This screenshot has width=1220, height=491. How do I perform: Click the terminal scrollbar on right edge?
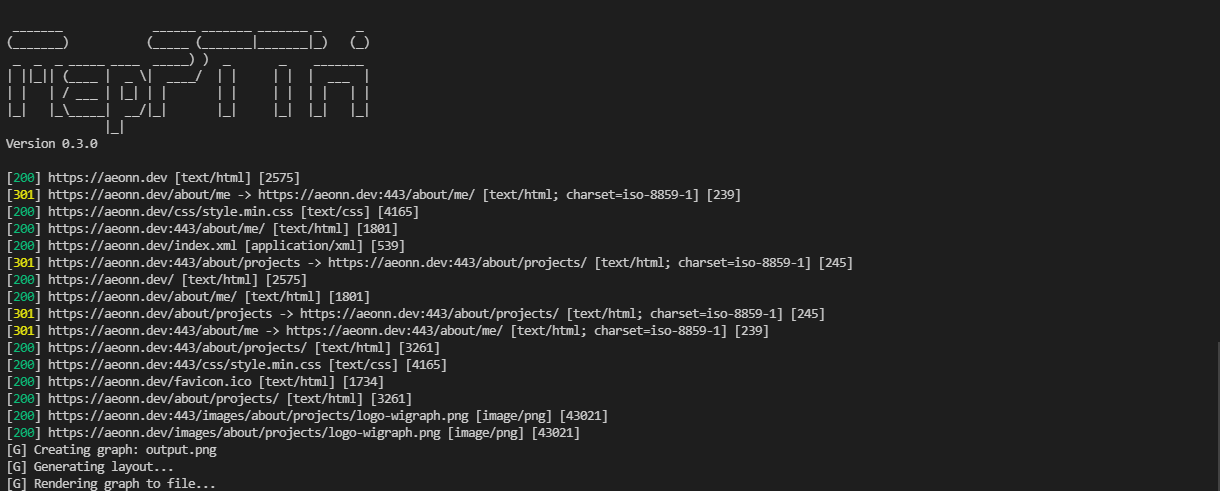pos(1216,415)
